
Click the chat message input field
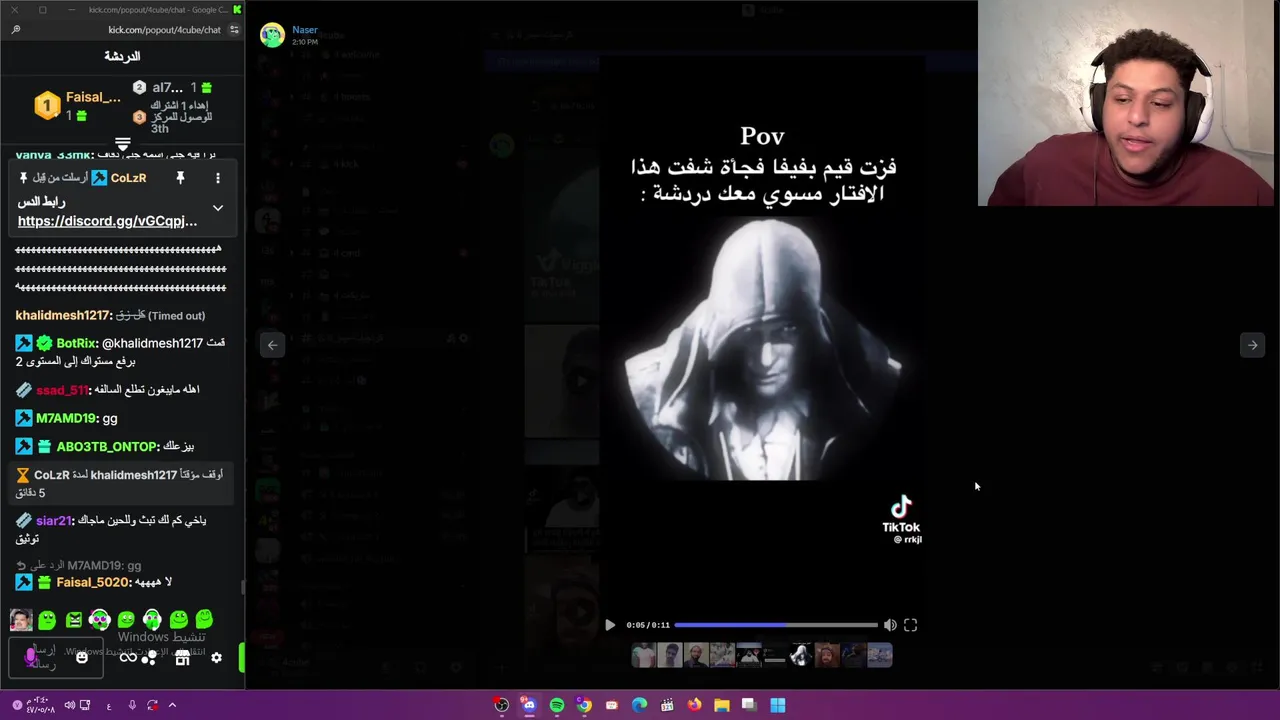(x=55, y=657)
